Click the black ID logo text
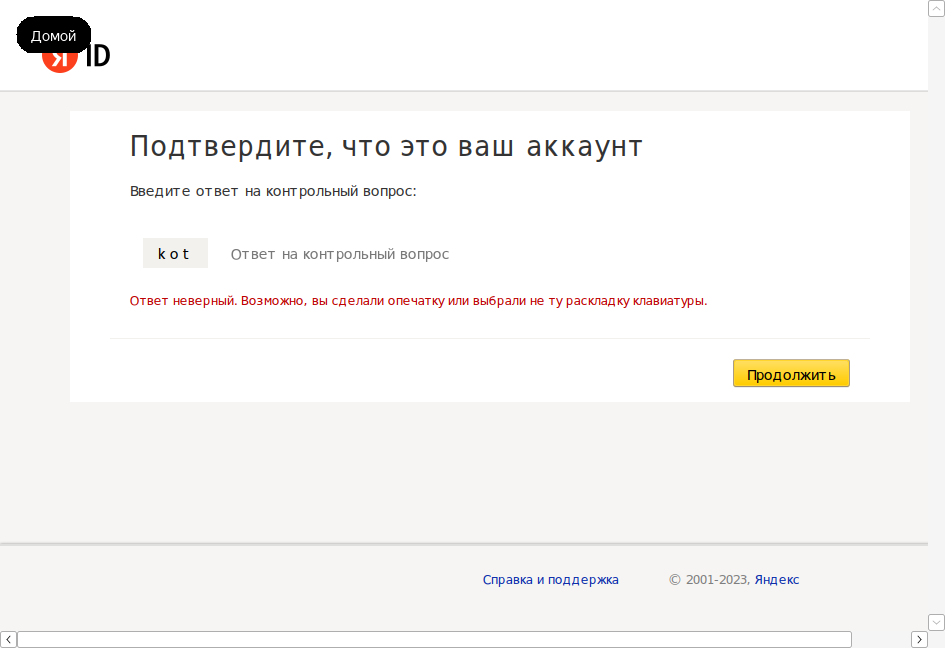This screenshot has height=648, width=945. click(98, 55)
